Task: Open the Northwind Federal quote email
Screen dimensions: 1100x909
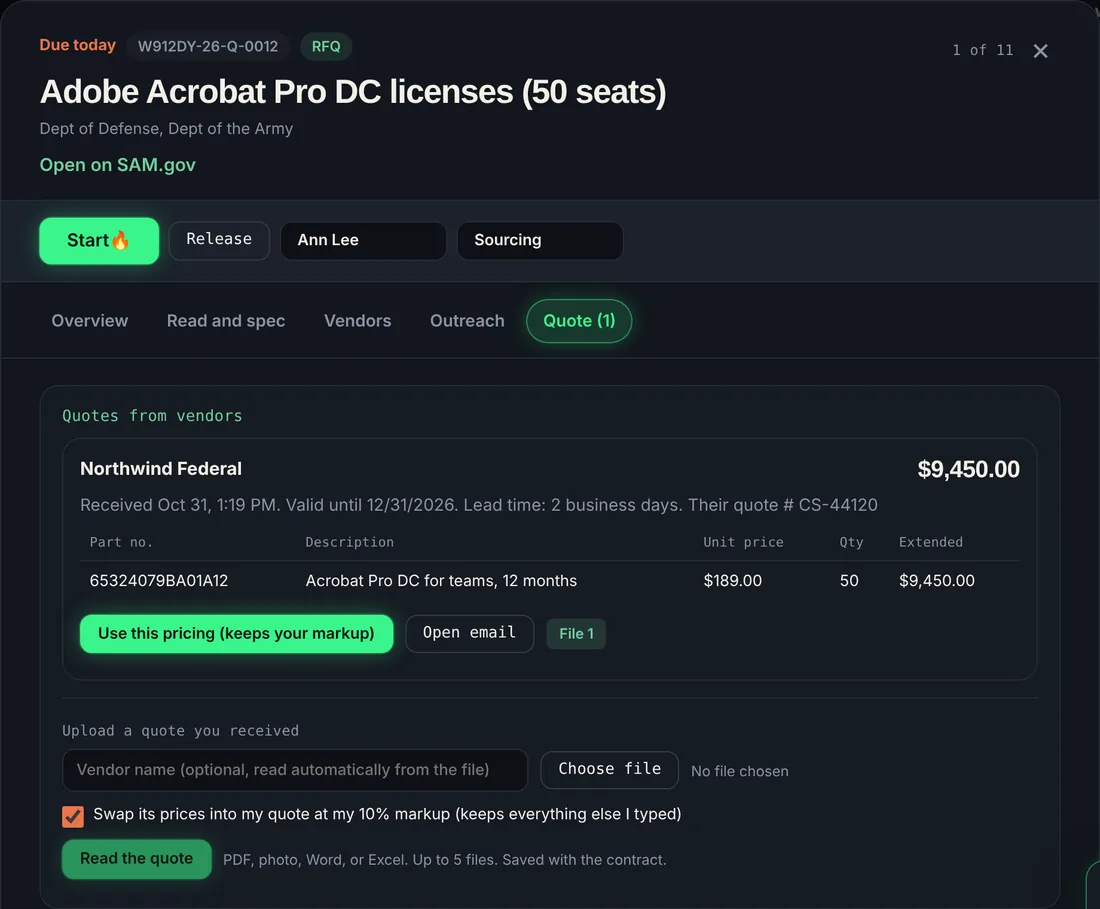Action: click(469, 634)
